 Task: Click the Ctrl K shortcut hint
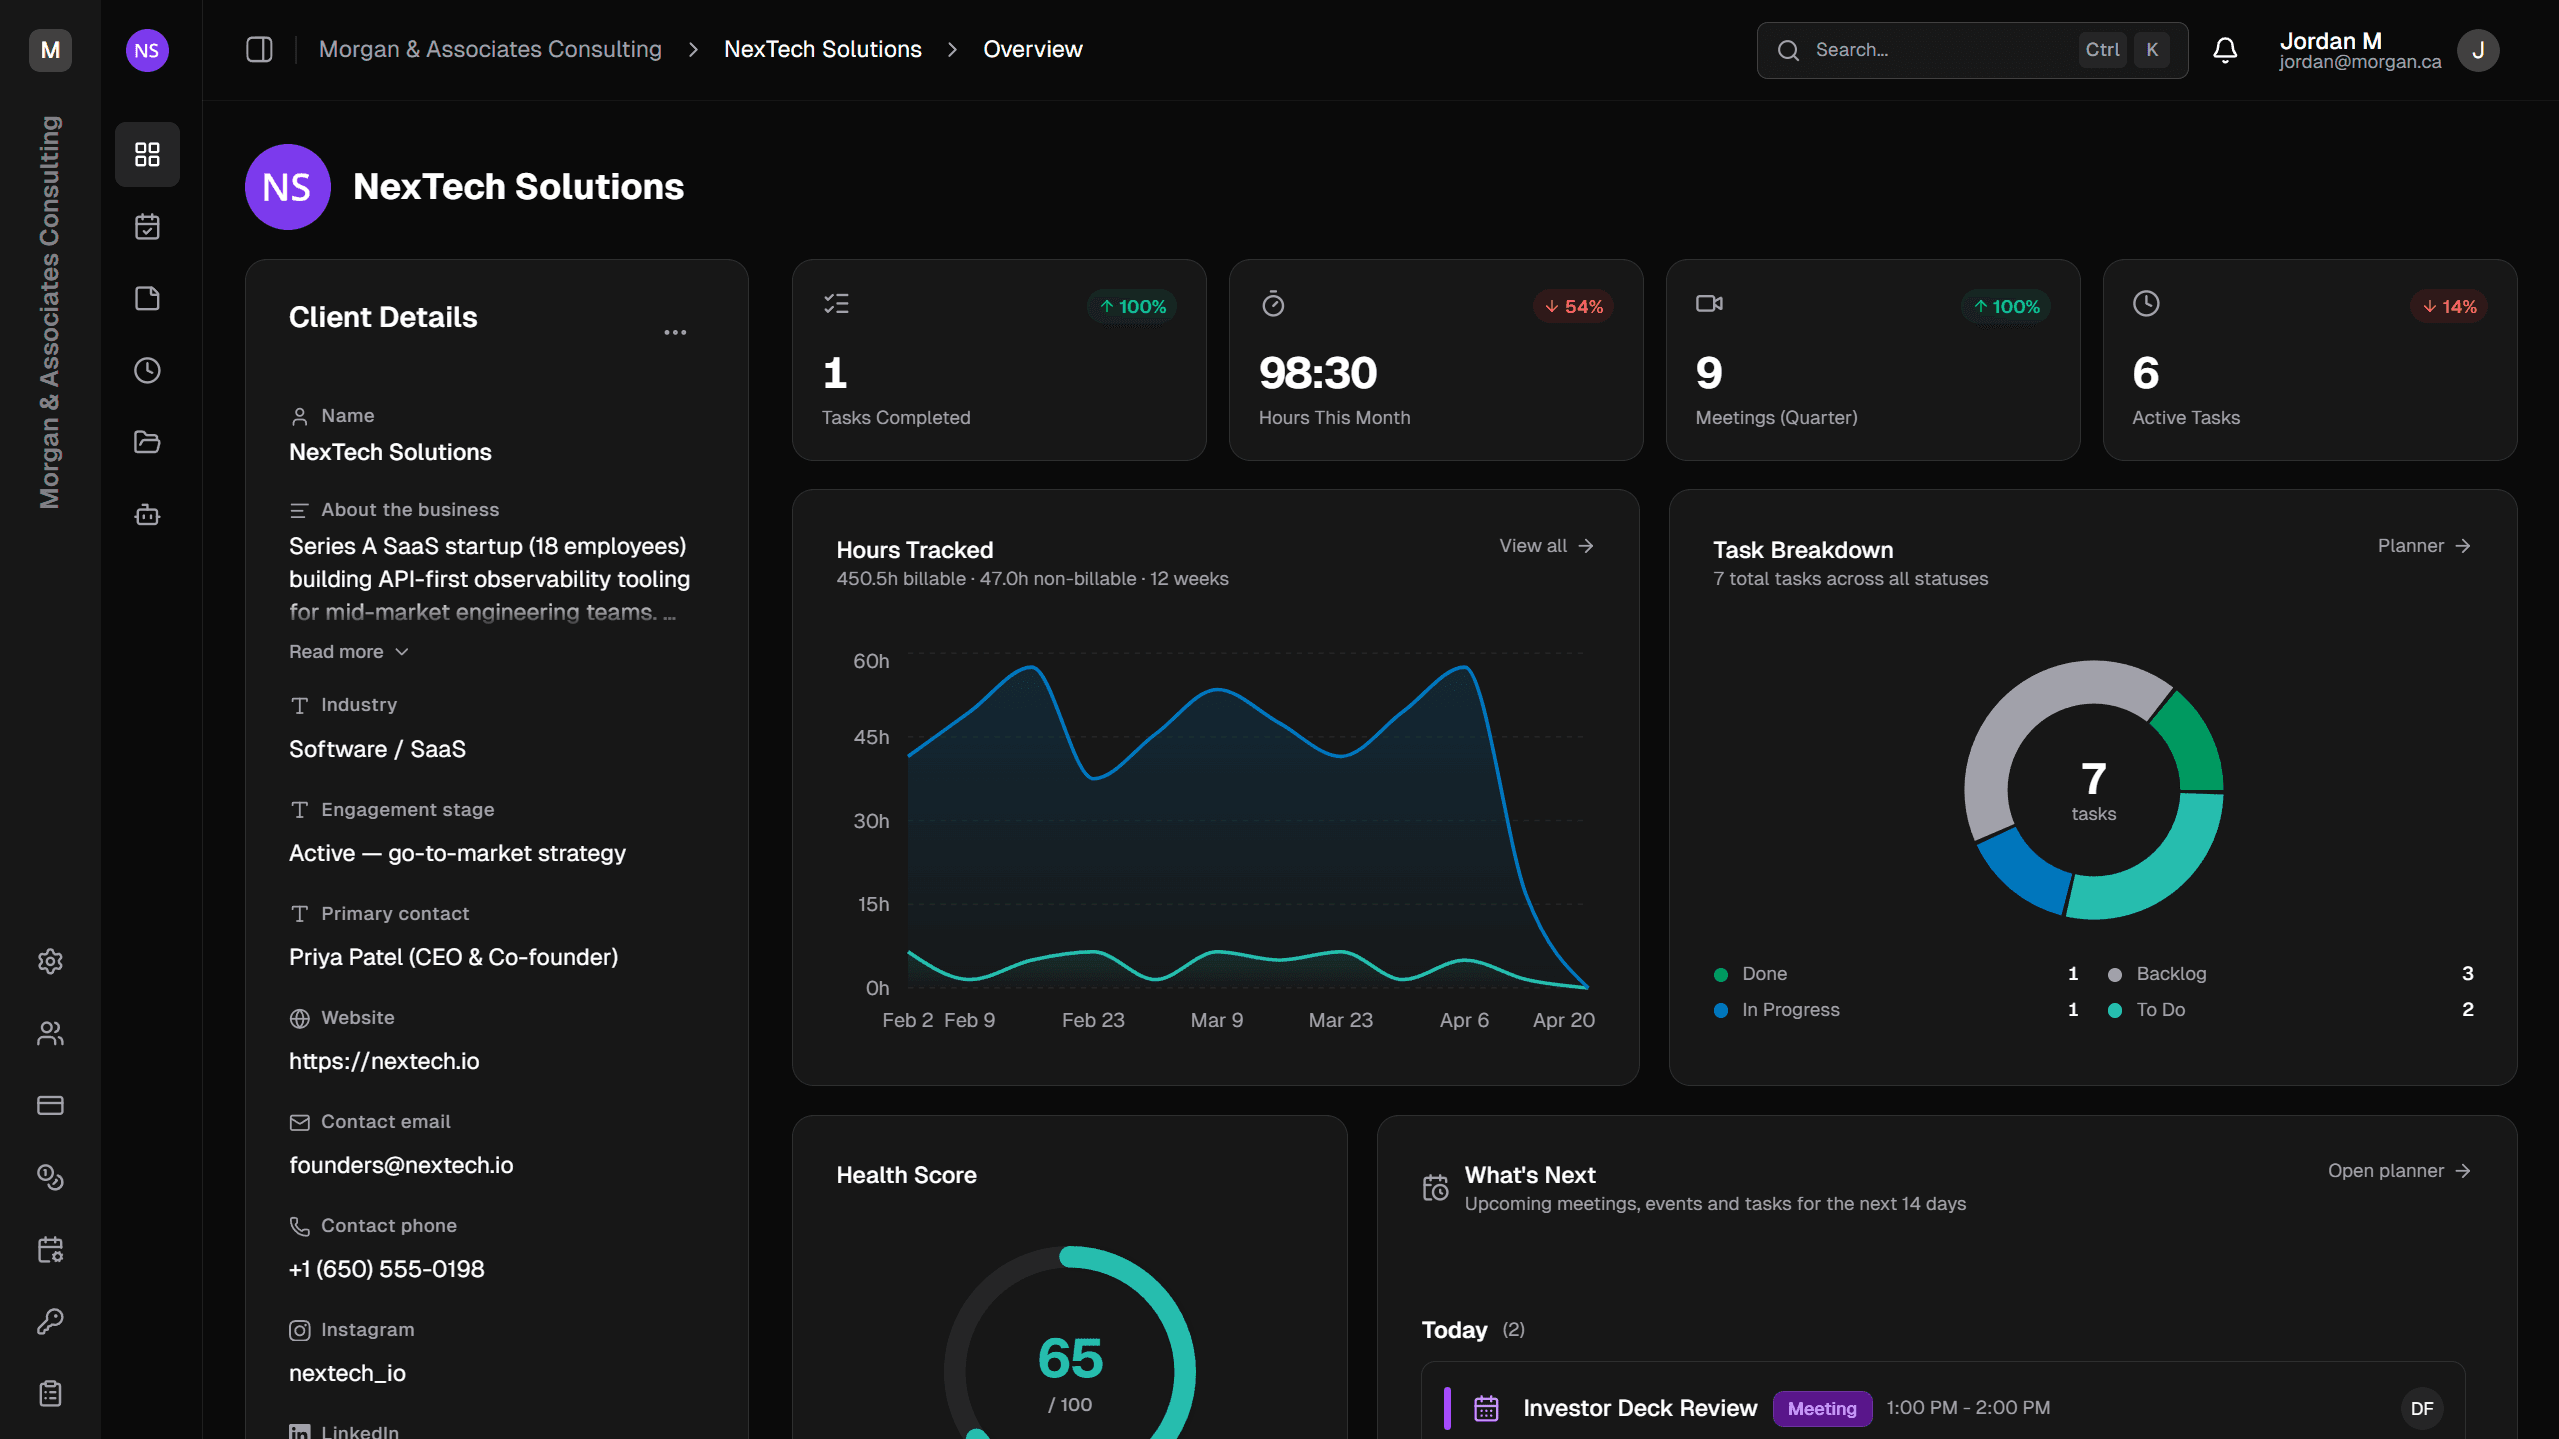click(x=2124, y=50)
